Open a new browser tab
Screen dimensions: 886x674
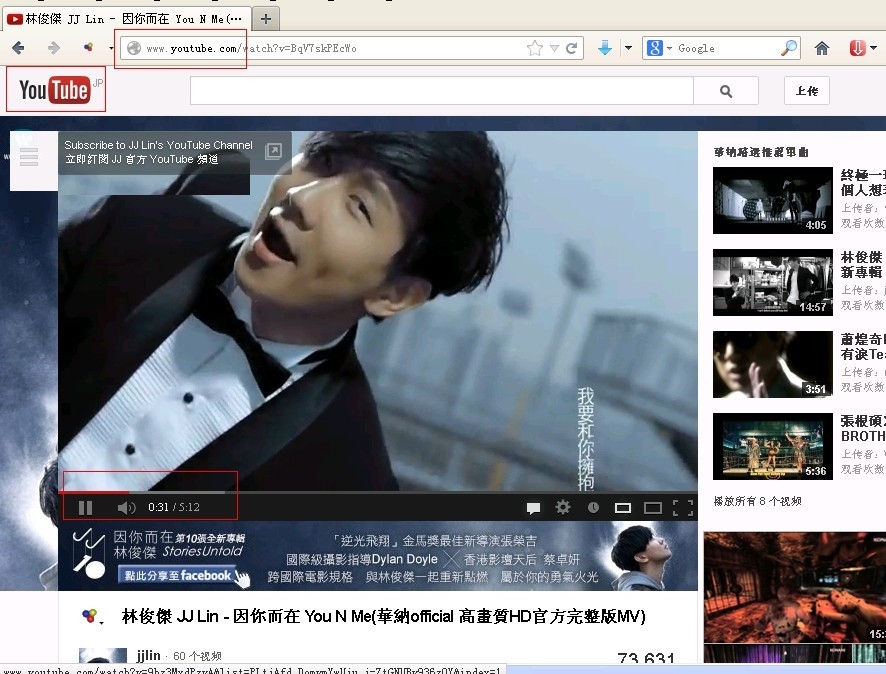[x=265, y=19]
